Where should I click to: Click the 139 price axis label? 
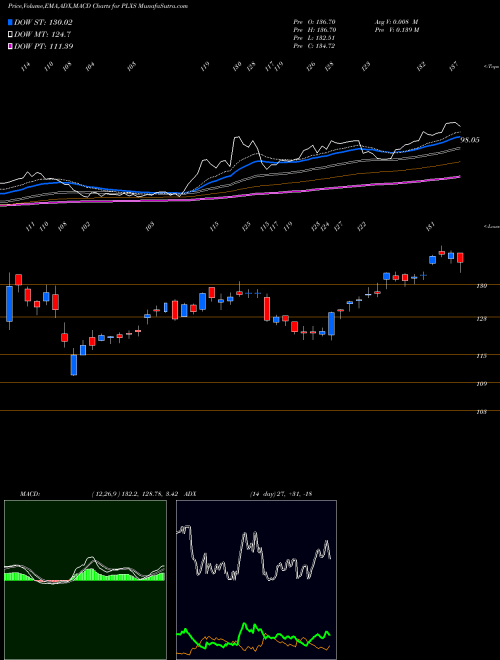point(481,286)
